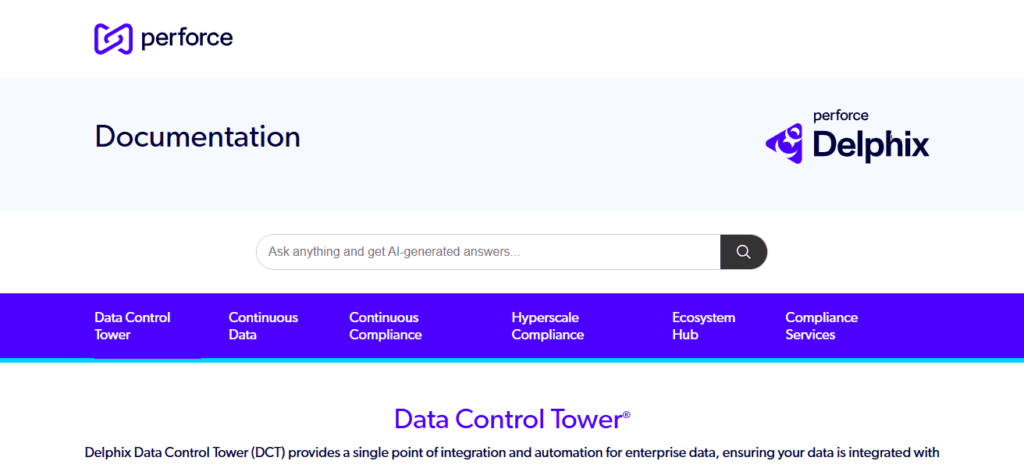Screen dimensions: 1024x468
Task: Click the Documentation heading
Action: tap(197, 136)
